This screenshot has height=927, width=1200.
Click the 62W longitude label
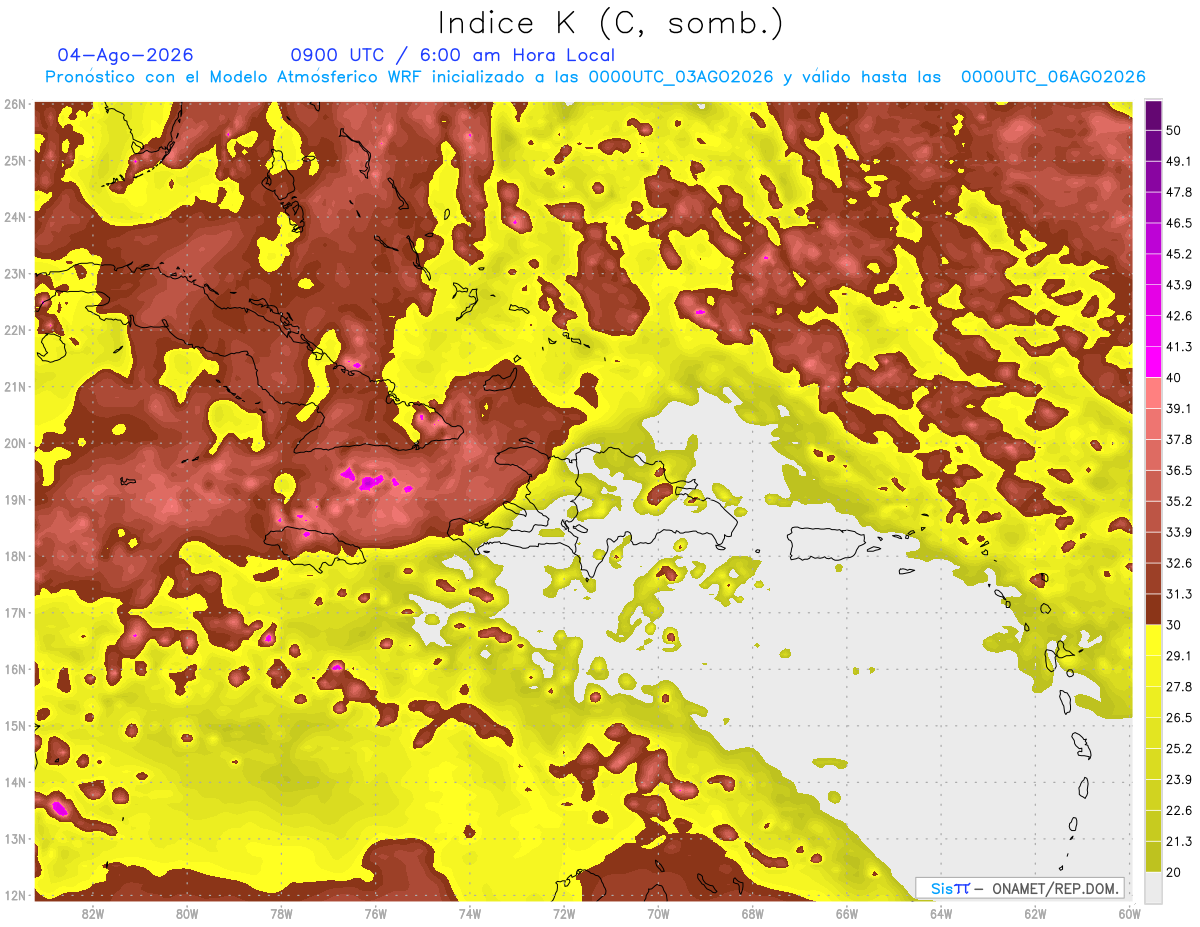tap(1036, 914)
